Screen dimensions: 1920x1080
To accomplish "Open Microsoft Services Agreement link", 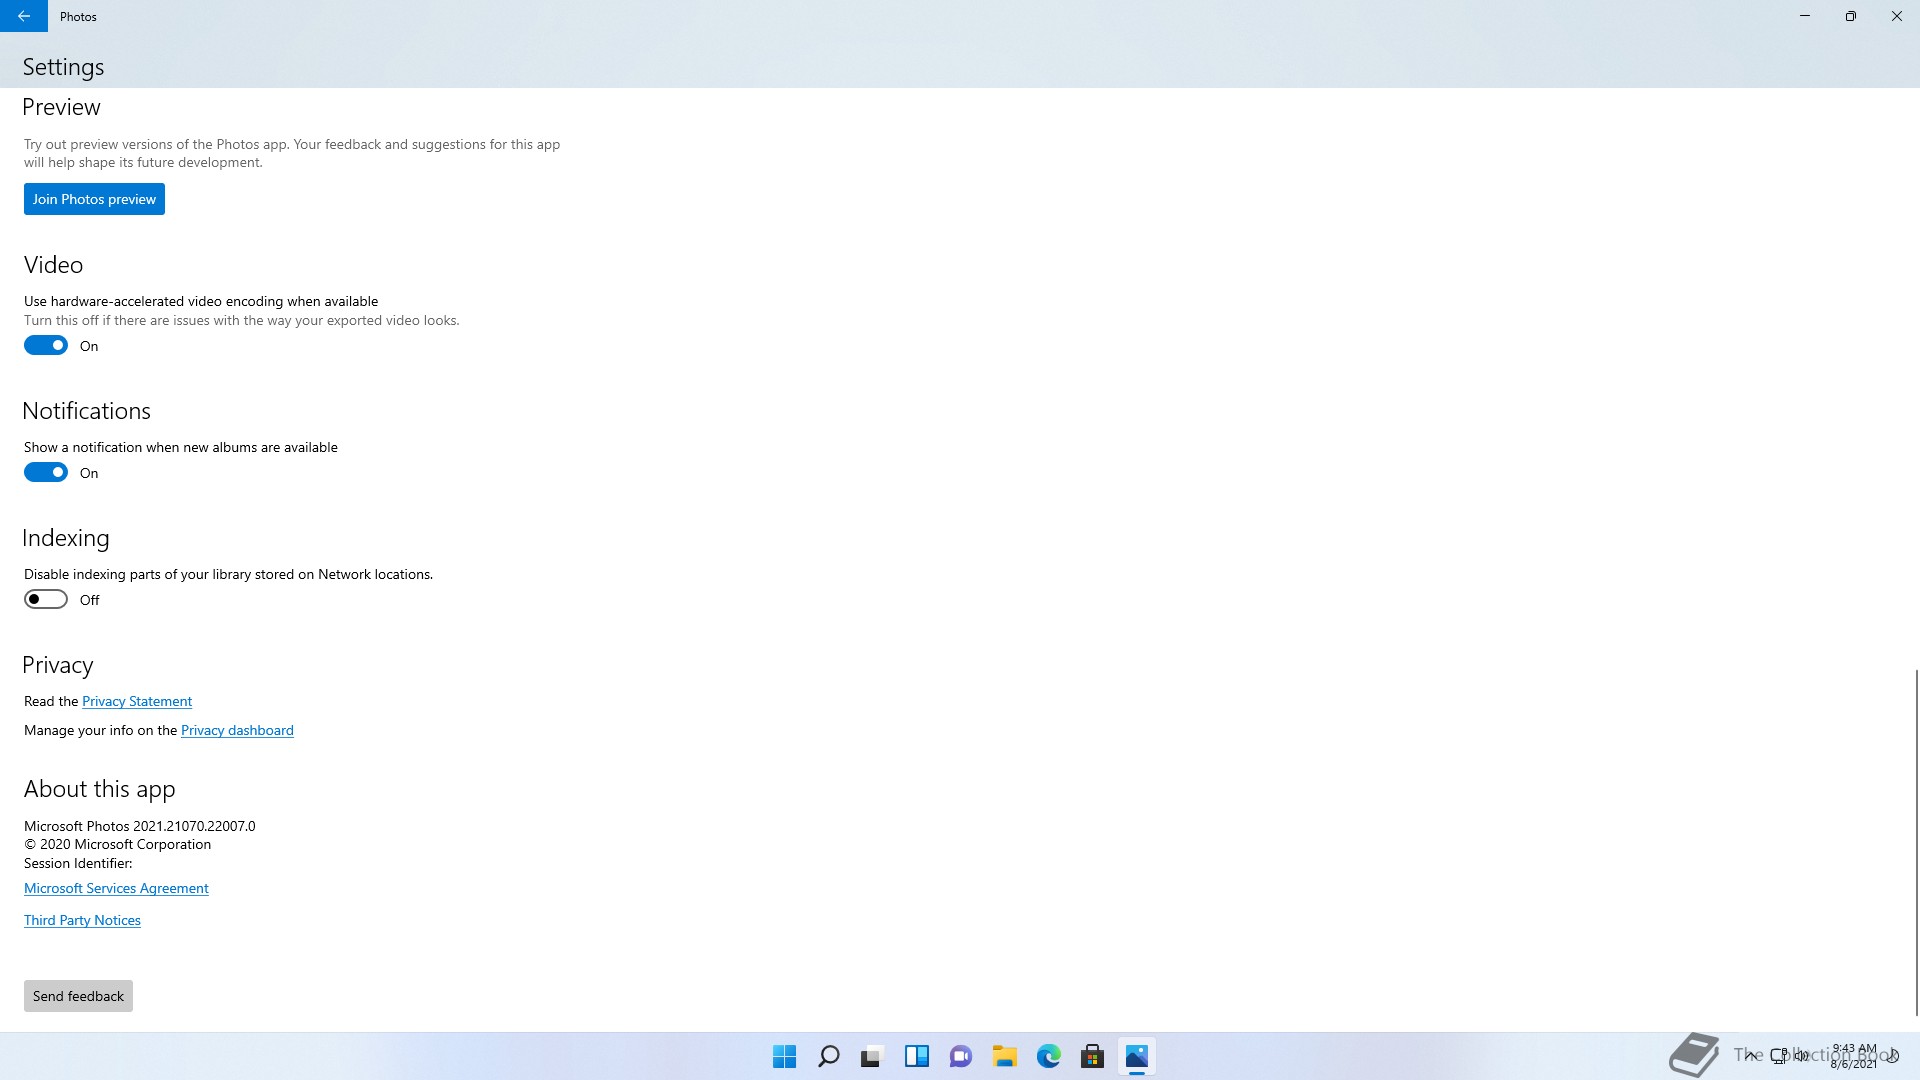I will [116, 889].
